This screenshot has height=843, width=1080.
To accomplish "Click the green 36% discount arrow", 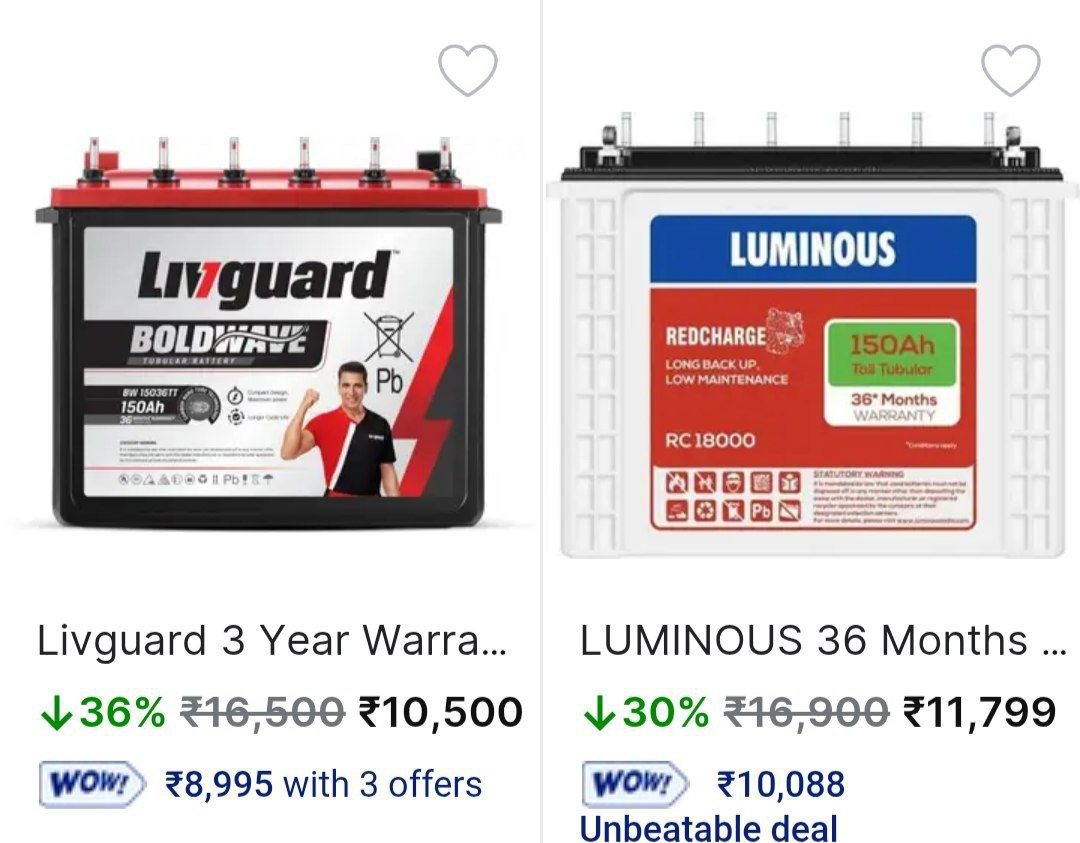I will 55,712.
